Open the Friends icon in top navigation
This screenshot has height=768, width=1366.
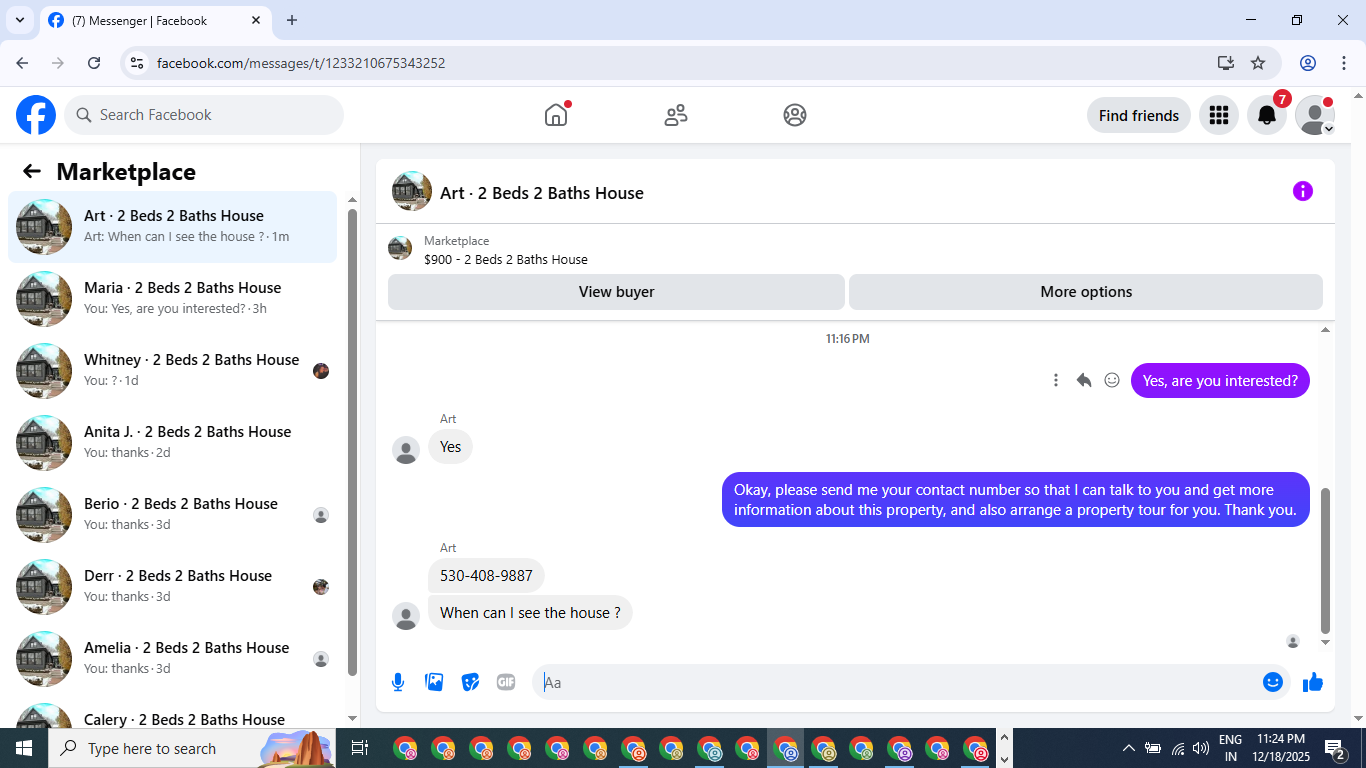pos(676,115)
